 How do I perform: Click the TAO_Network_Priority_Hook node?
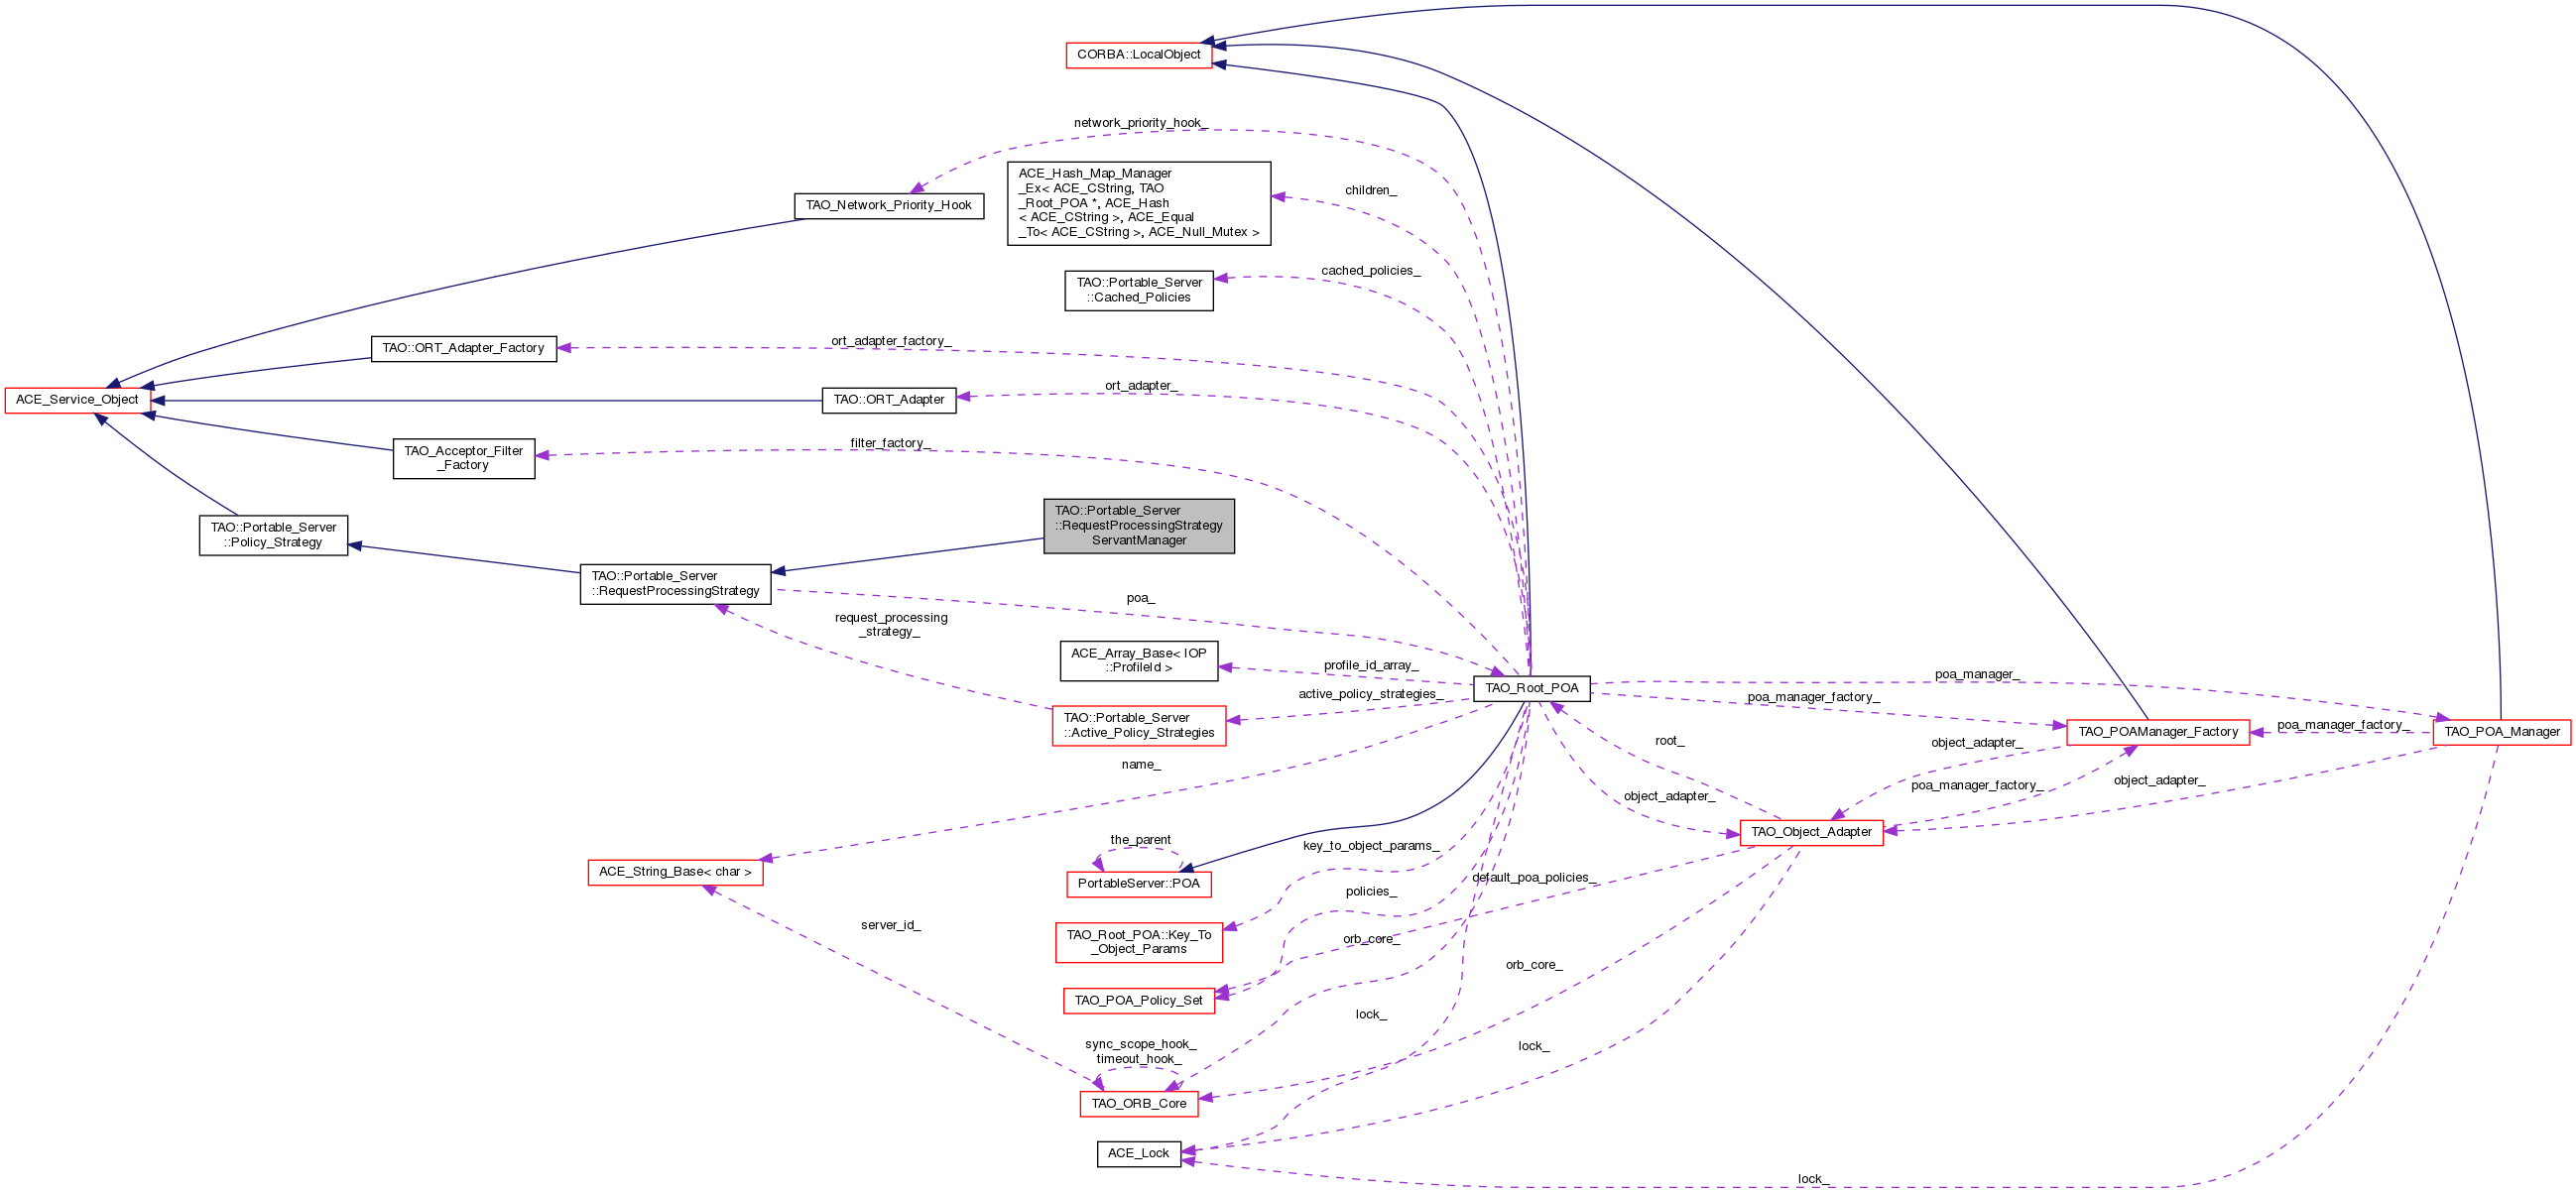(889, 206)
